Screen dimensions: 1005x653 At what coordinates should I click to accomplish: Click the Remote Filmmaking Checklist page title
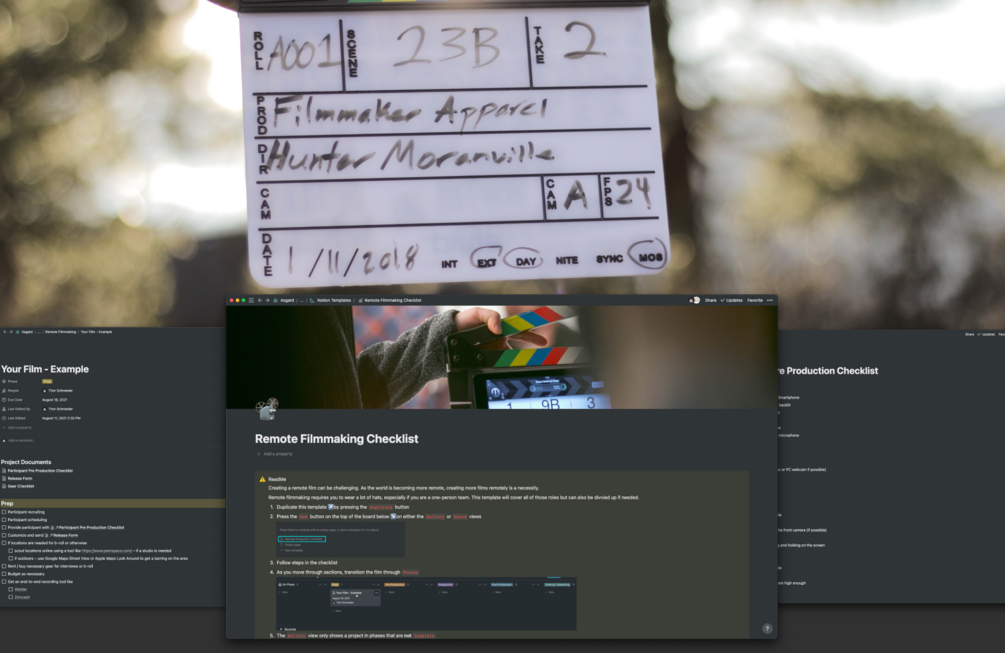pyautogui.click(x=336, y=439)
